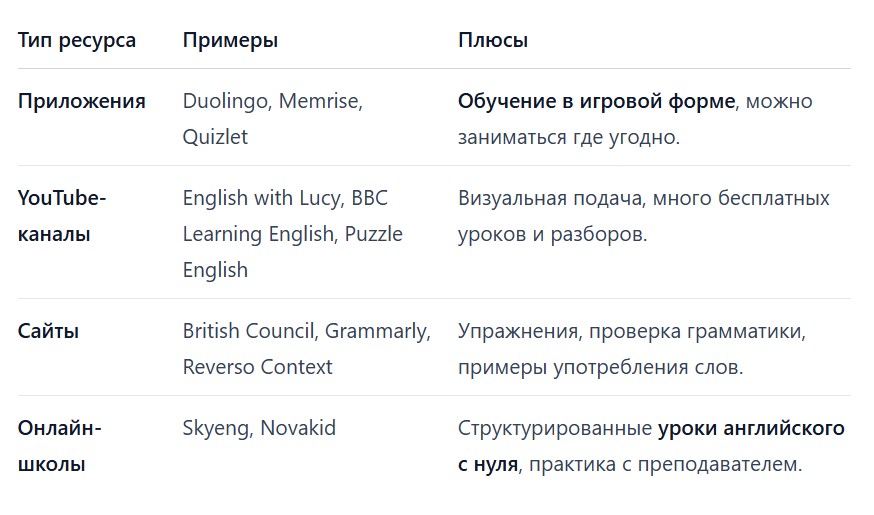Click the "Reverso Context" text
Image resolution: width=874 pixels, height=515 pixels.
click(257, 367)
